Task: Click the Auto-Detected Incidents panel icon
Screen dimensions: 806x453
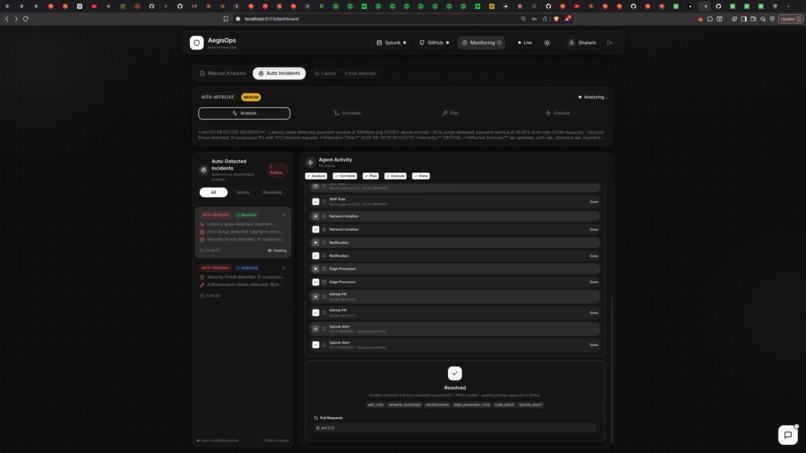Action: pos(204,170)
